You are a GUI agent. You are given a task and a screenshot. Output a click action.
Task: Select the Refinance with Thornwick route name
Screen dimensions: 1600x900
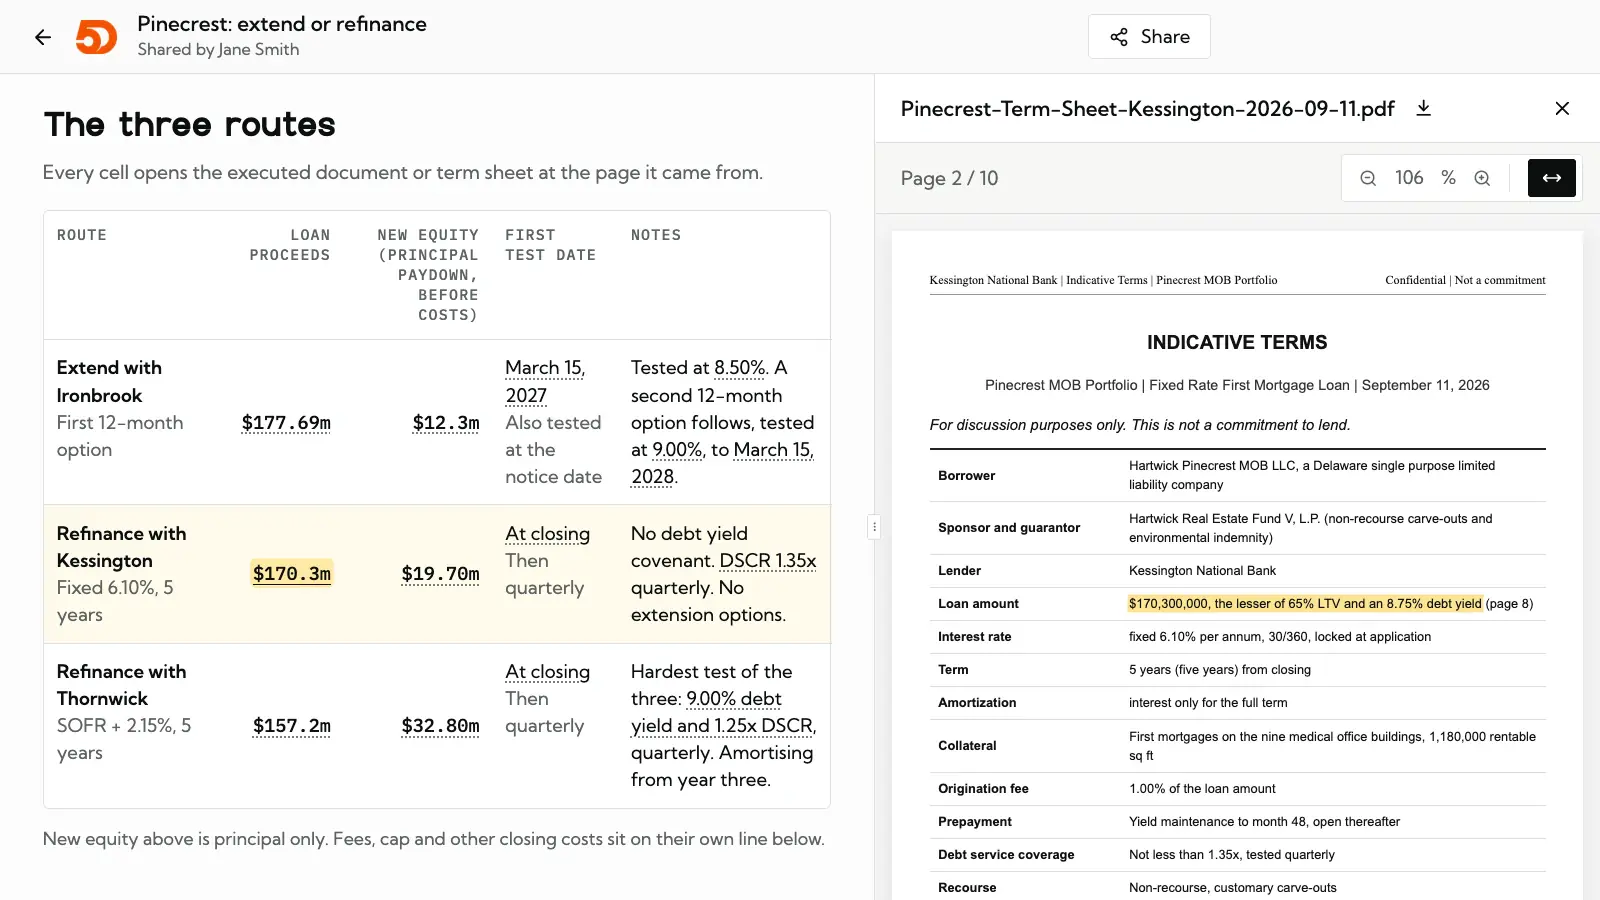pos(121,685)
